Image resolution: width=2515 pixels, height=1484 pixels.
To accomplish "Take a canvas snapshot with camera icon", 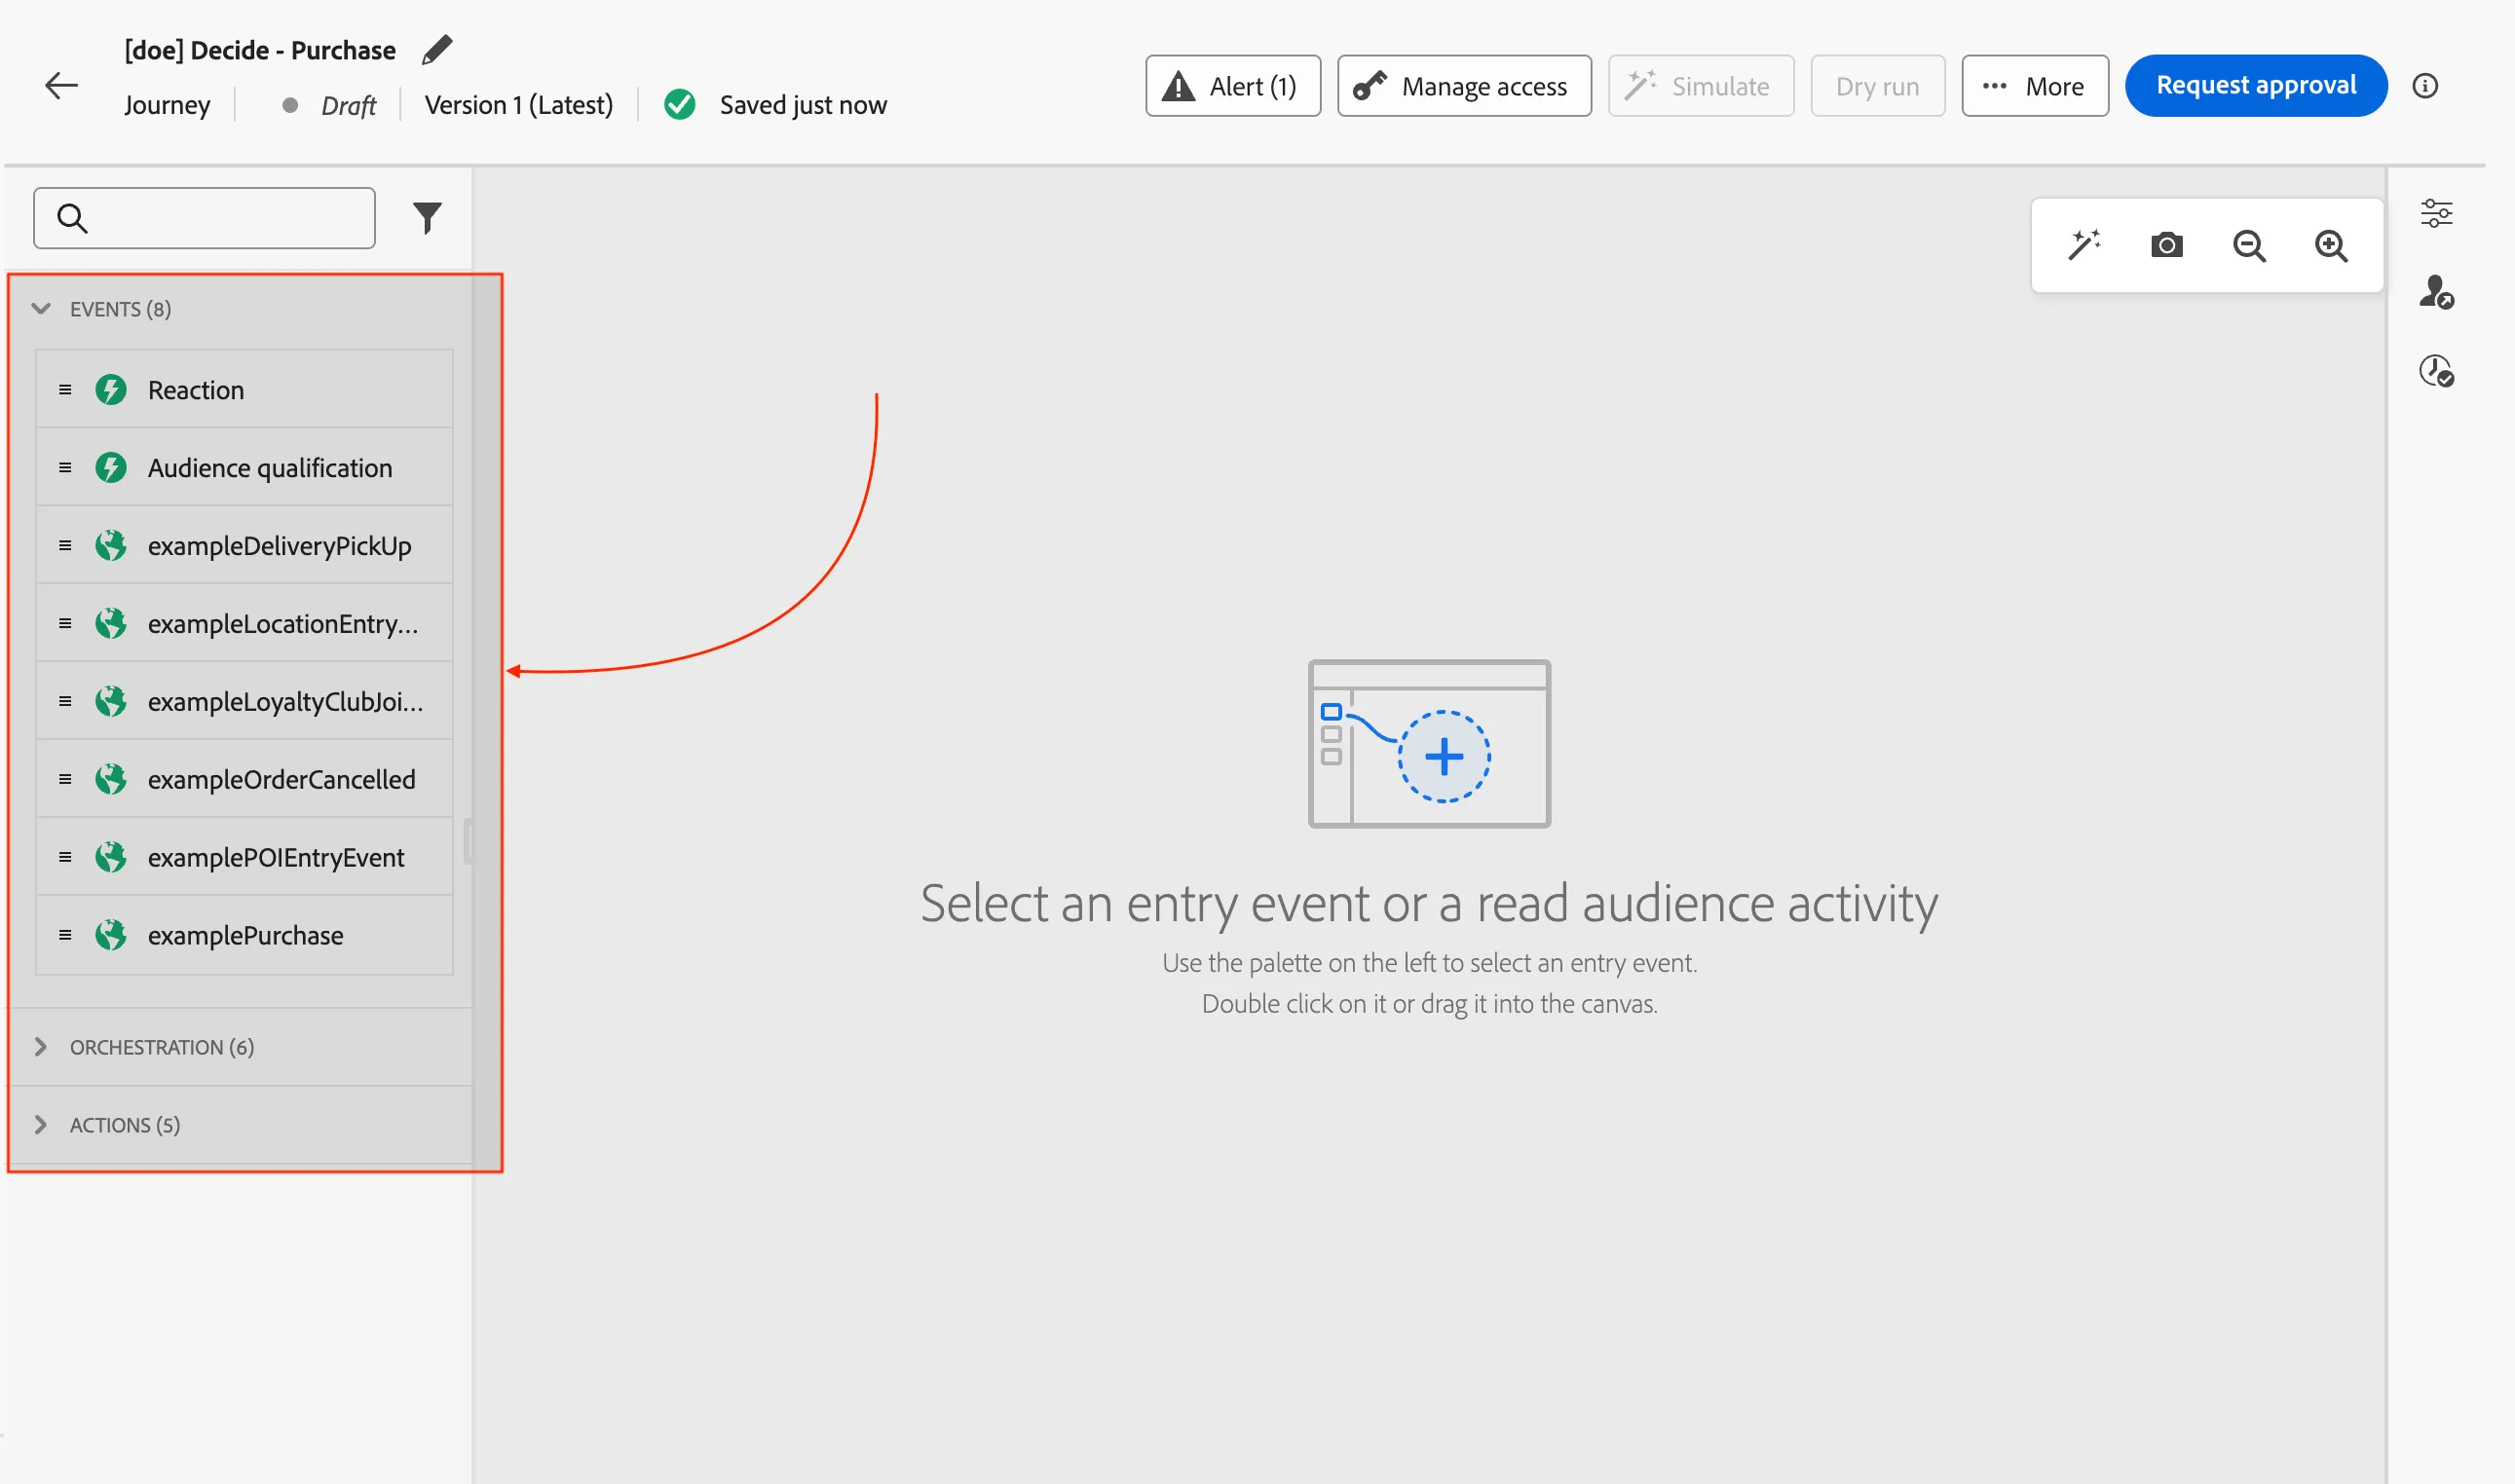I will coord(2166,245).
